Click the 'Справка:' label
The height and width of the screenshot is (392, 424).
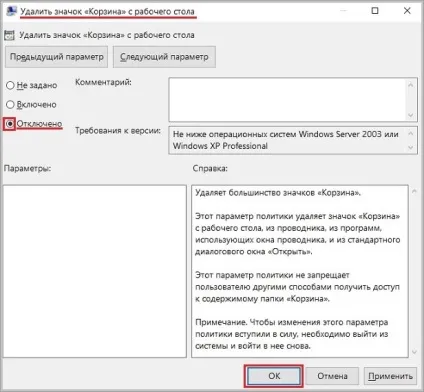pyautogui.click(x=210, y=168)
